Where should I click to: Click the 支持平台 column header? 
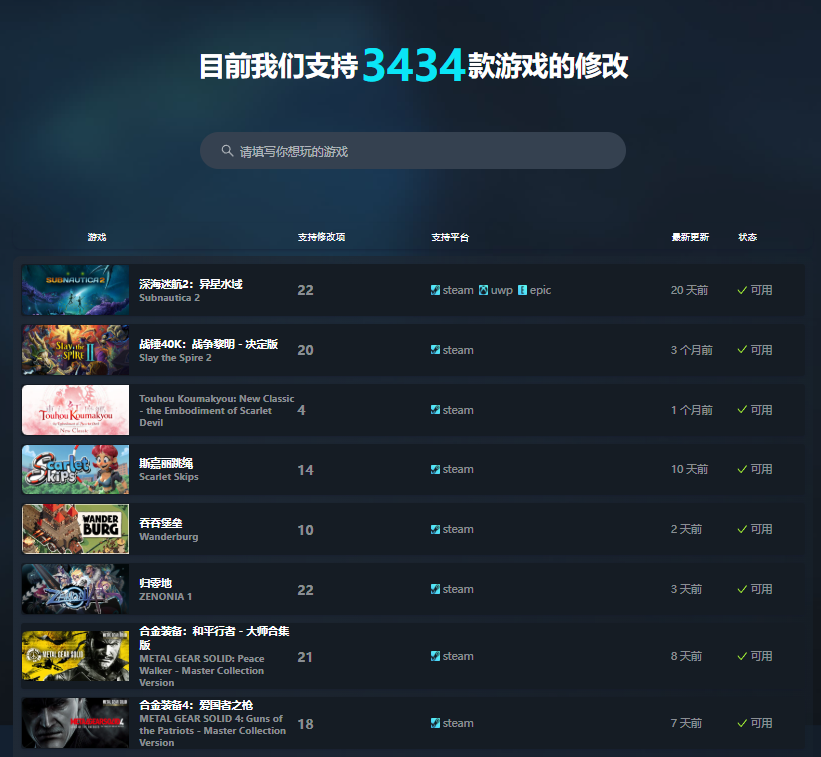pos(450,237)
